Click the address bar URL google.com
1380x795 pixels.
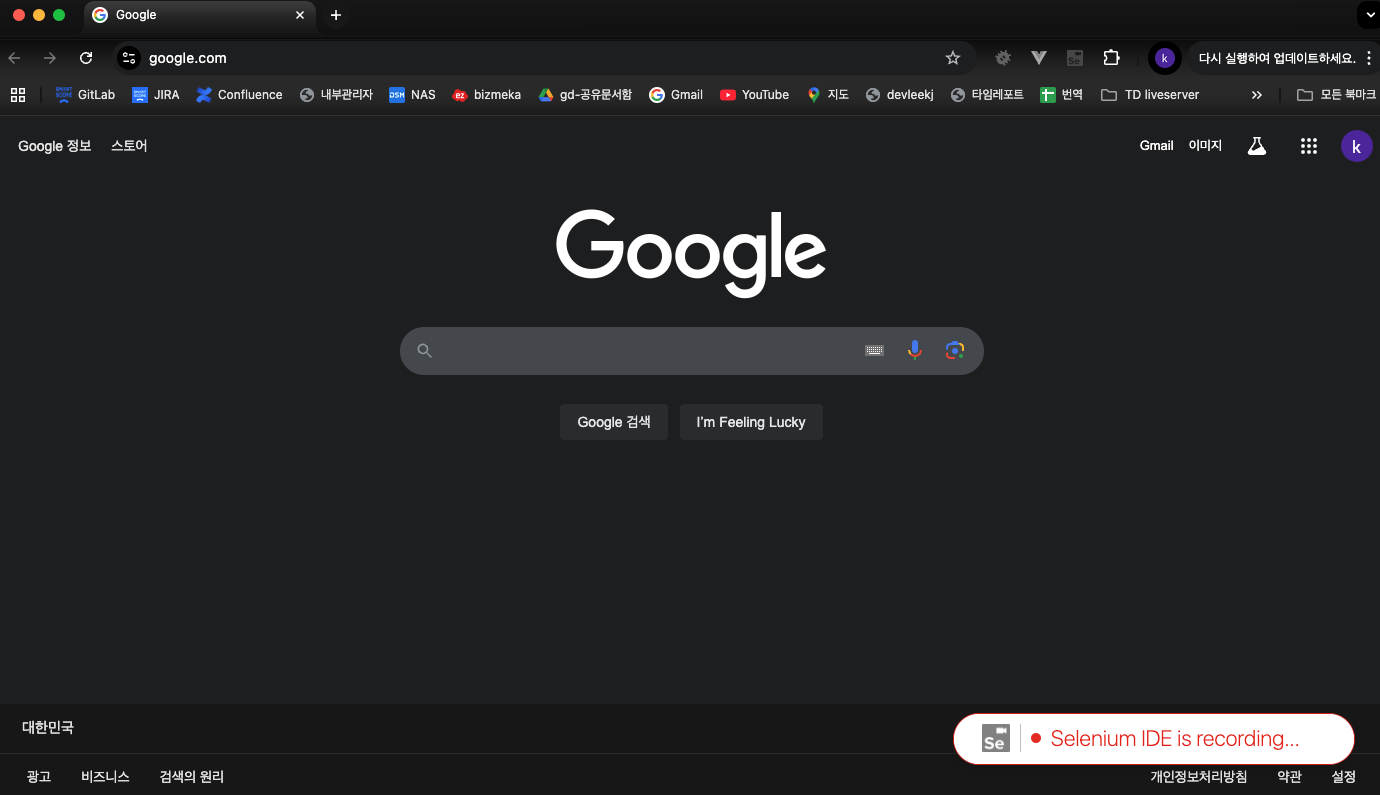coord(188,58)
